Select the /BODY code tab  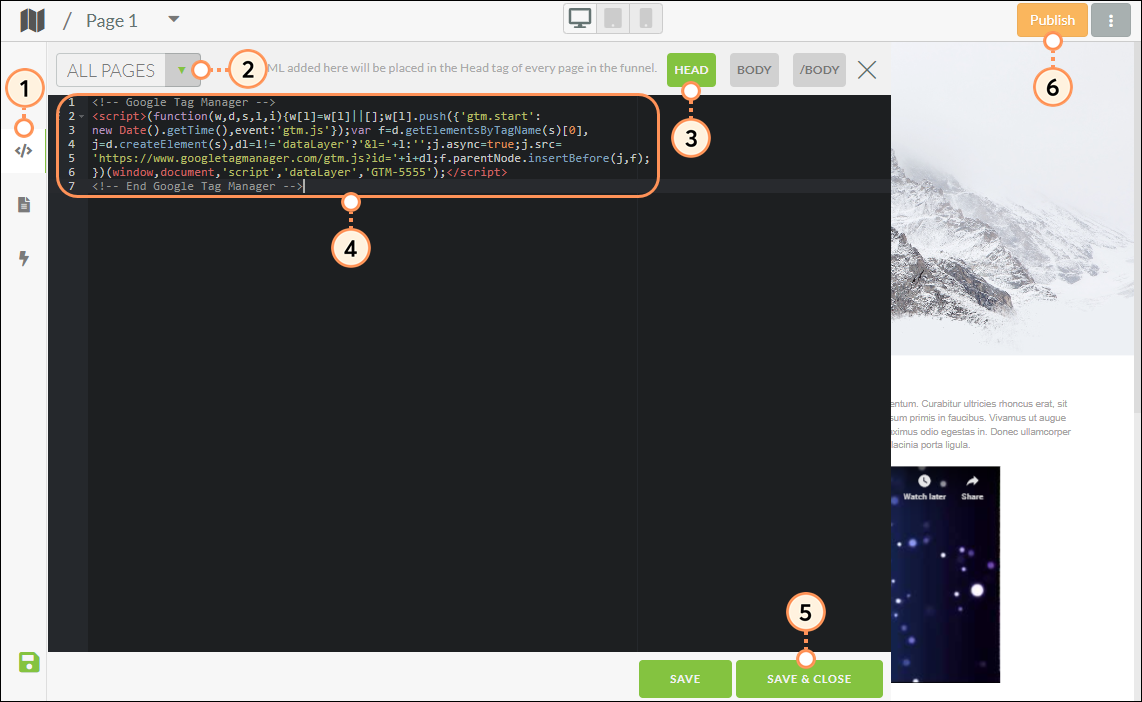tap(819, 70)
